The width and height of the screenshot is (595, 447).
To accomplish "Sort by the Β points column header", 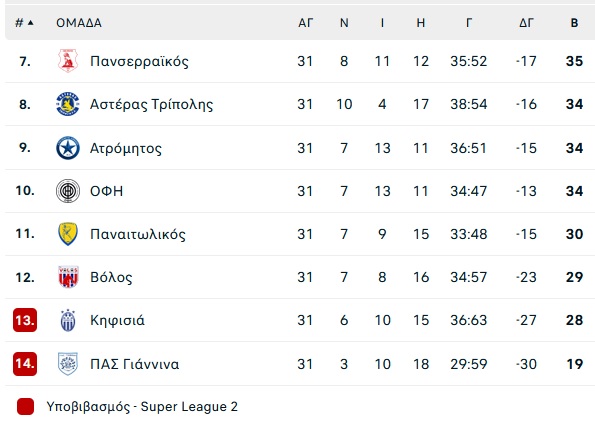I will [x=575, y=23].
